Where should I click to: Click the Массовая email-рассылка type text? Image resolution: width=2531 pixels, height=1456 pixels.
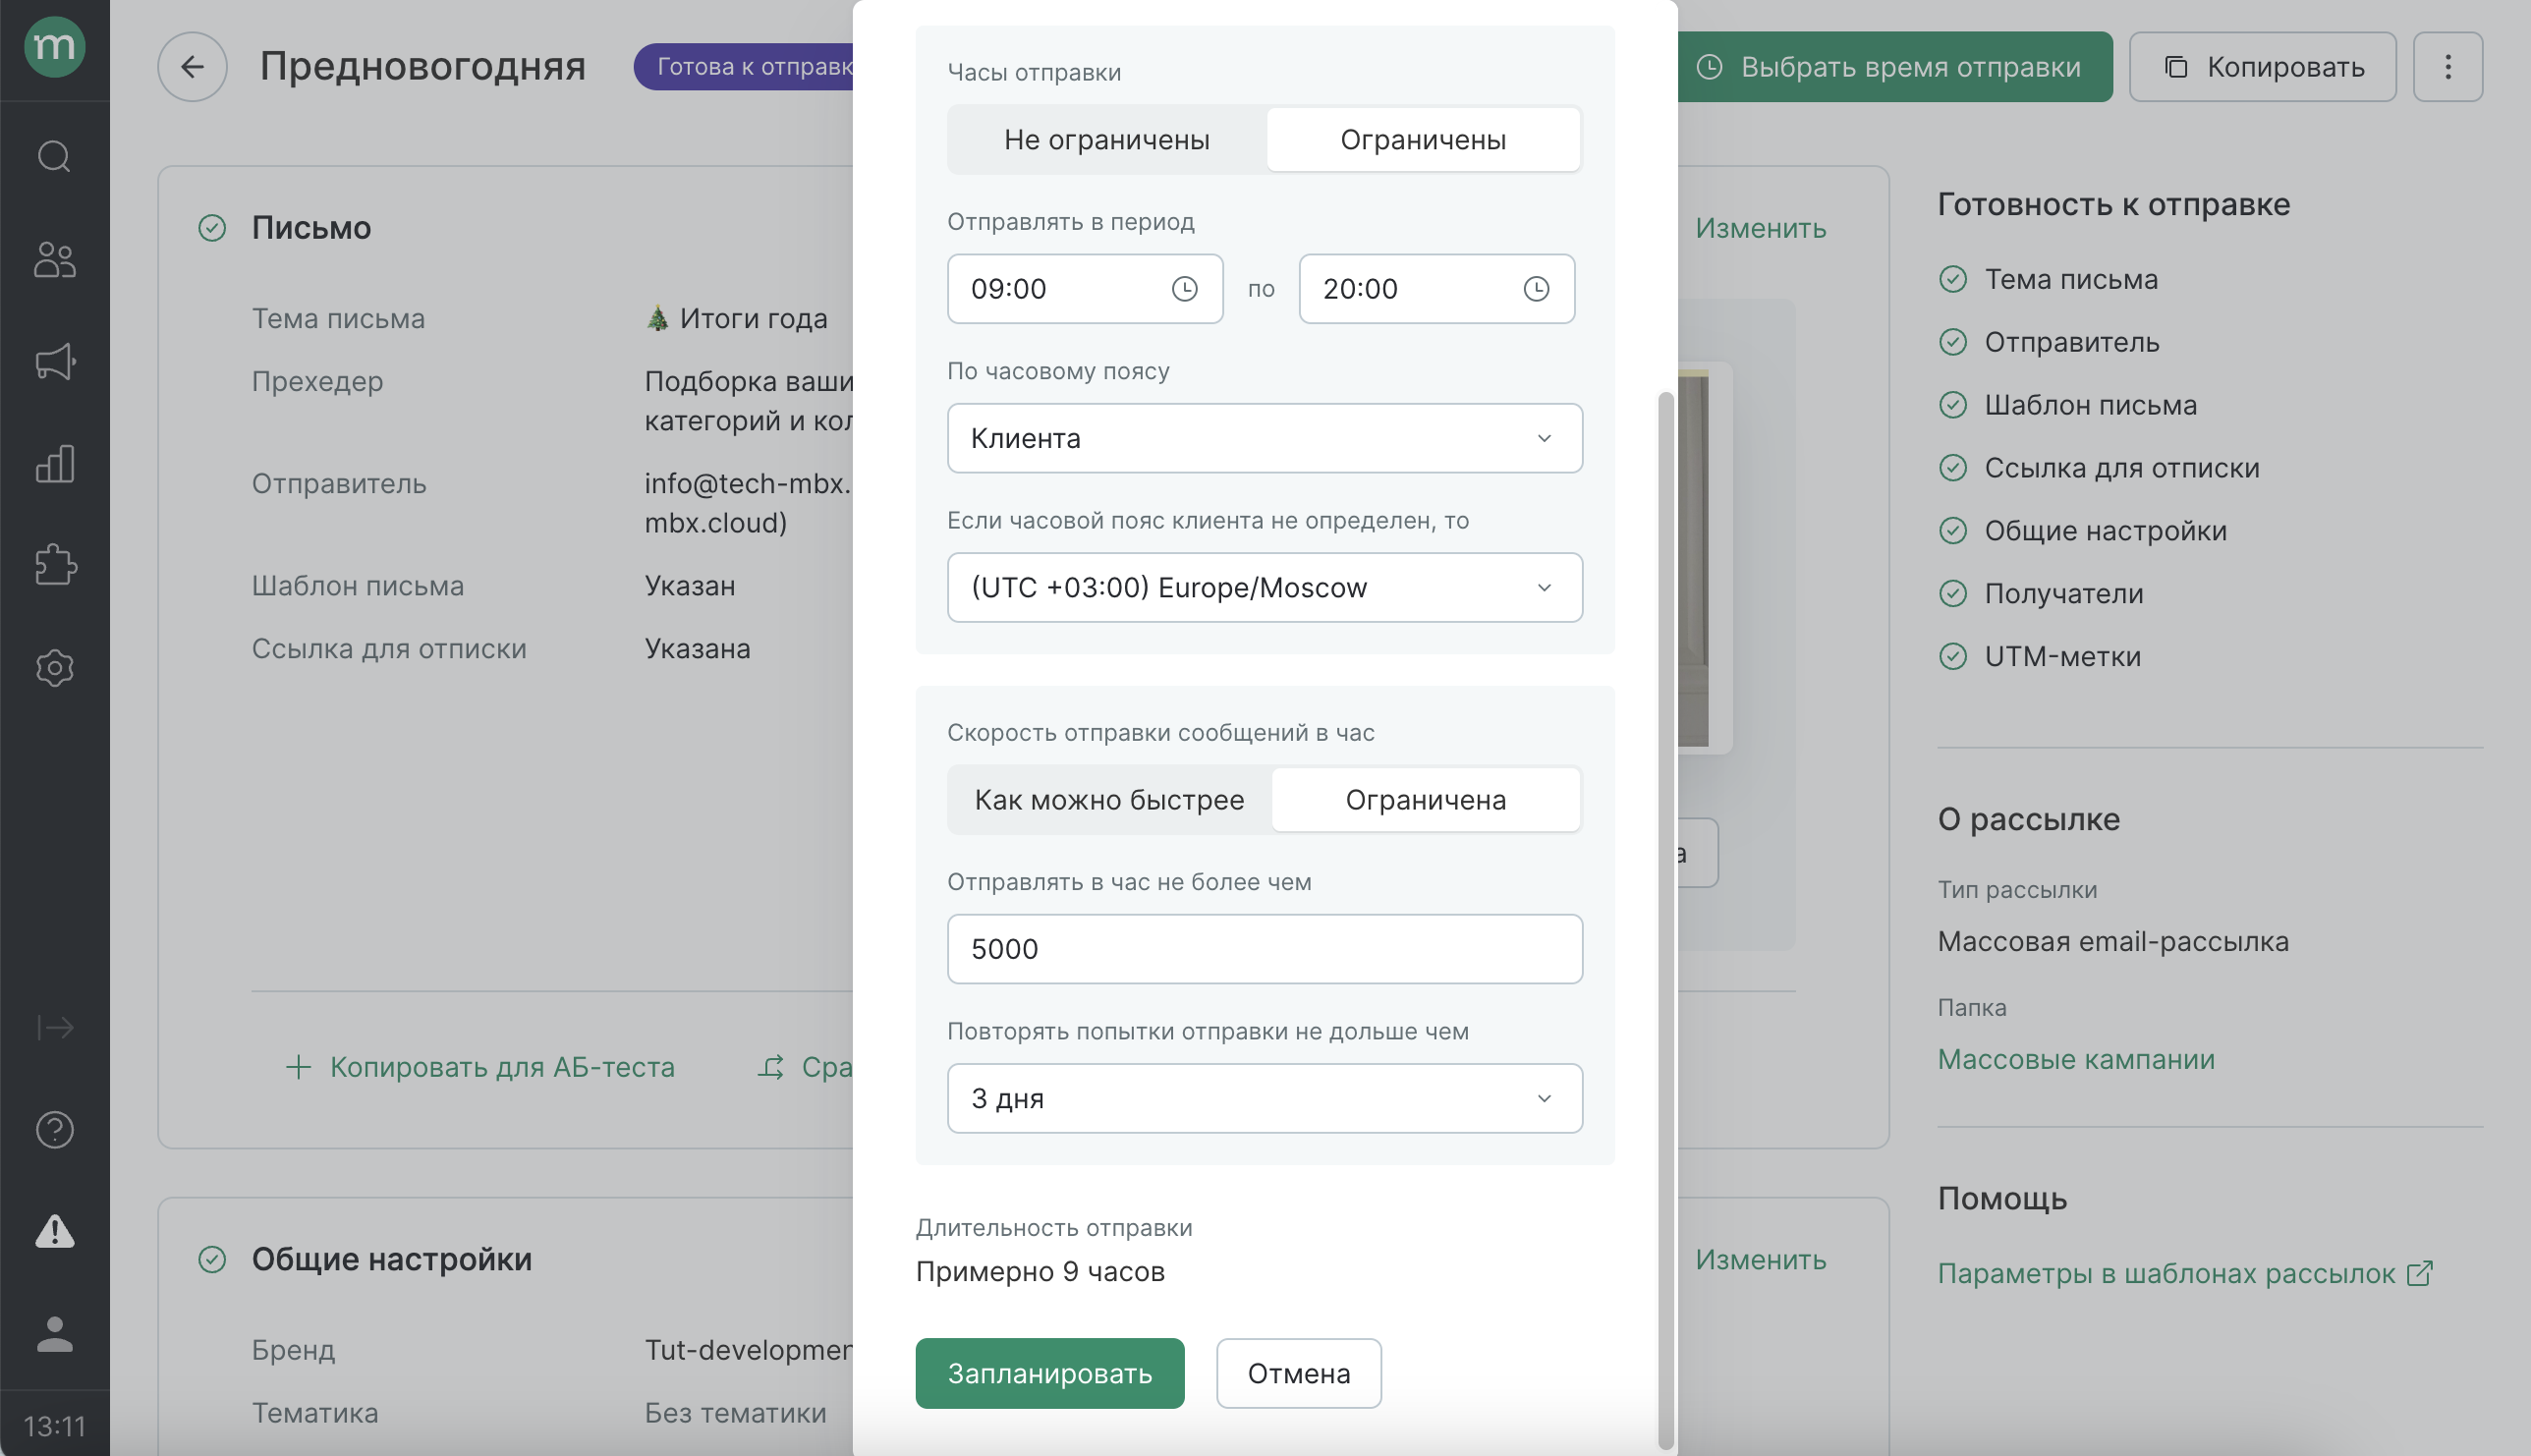tap(2113, 941)
